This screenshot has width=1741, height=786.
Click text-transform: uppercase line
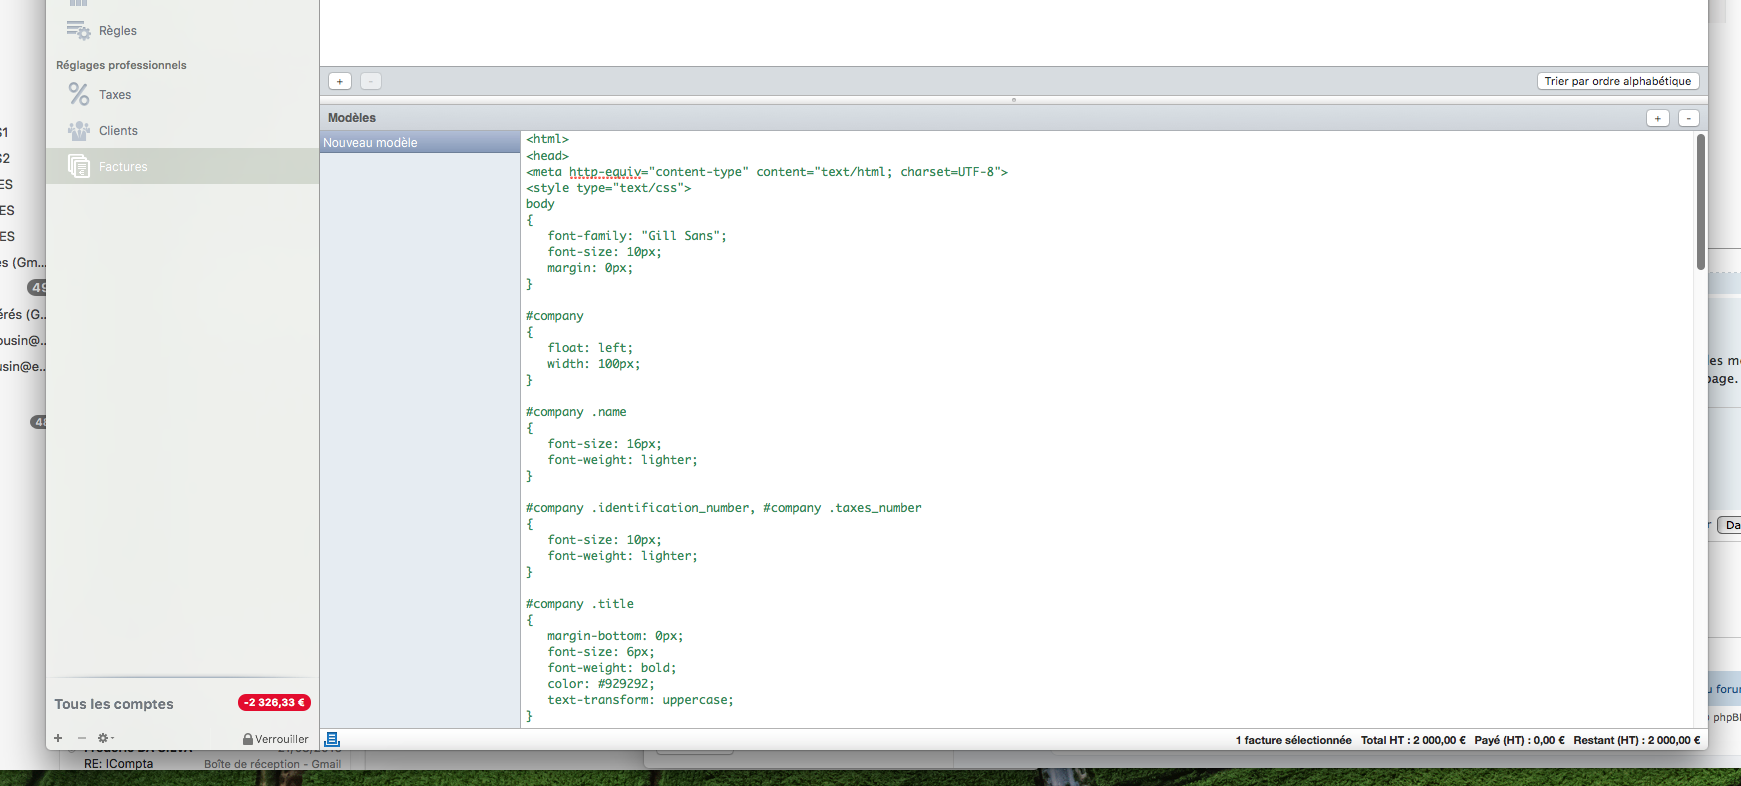[640, 699]
